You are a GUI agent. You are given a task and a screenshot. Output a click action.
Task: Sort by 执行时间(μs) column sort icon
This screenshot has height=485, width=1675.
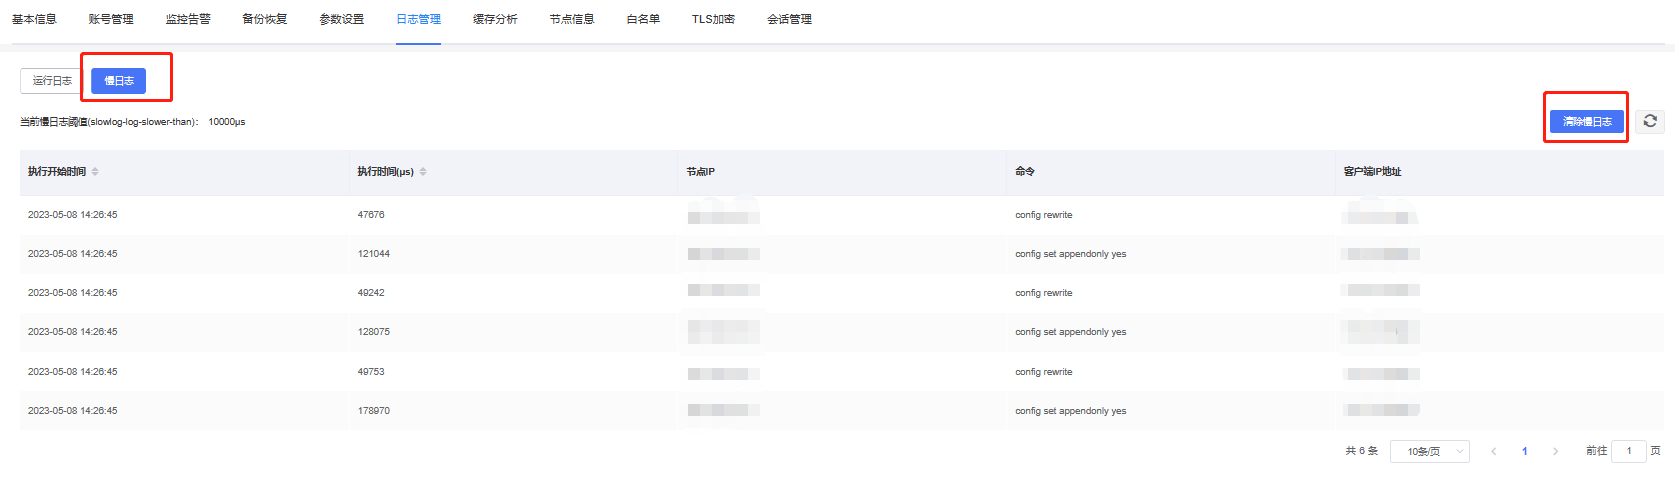point(423,172)
